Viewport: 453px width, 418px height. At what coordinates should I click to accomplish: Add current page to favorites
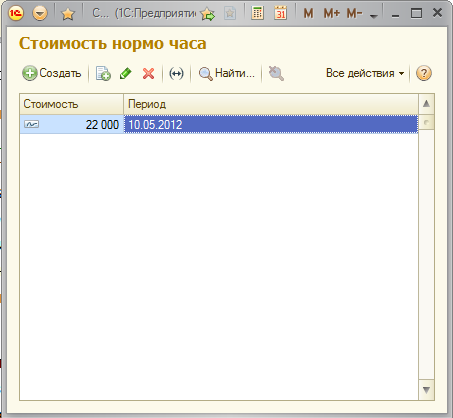(208, 14)
